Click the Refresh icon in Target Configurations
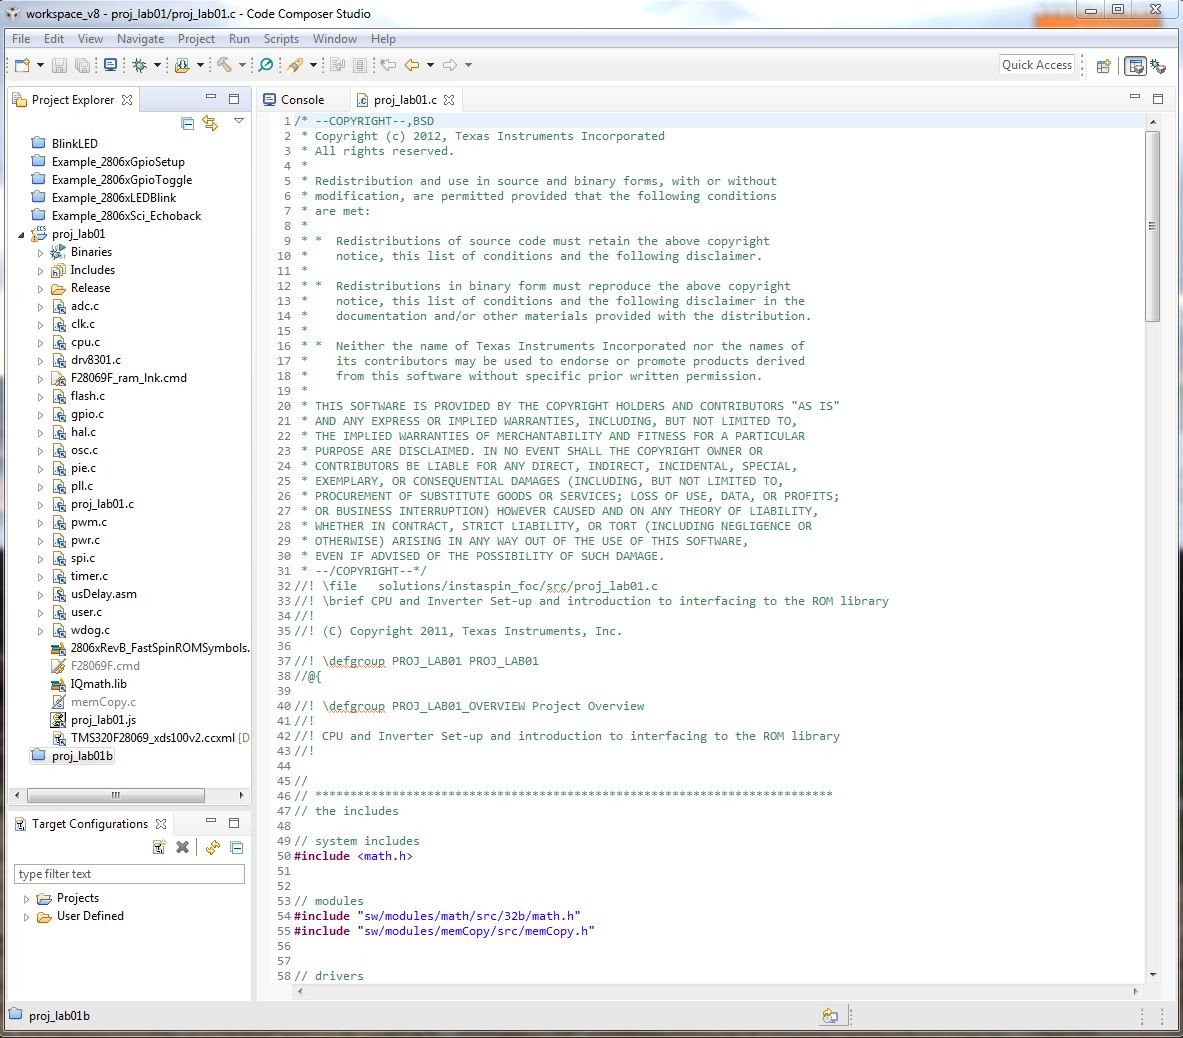 [213, 847]
